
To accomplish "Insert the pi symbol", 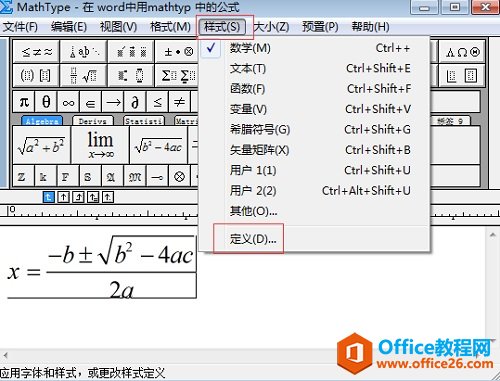I will pyautogui.click(x=24, y=102).
